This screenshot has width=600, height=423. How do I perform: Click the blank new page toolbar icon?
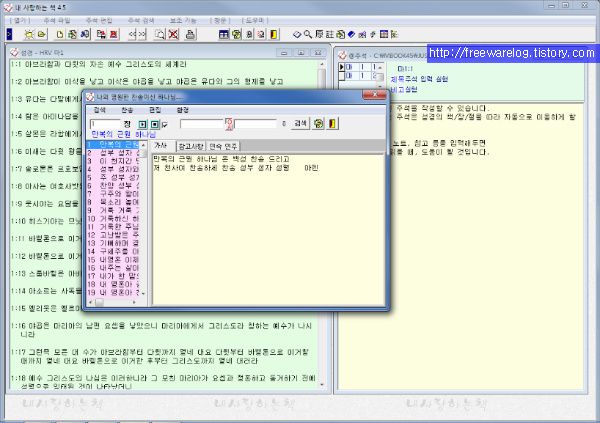coord(60,34)
